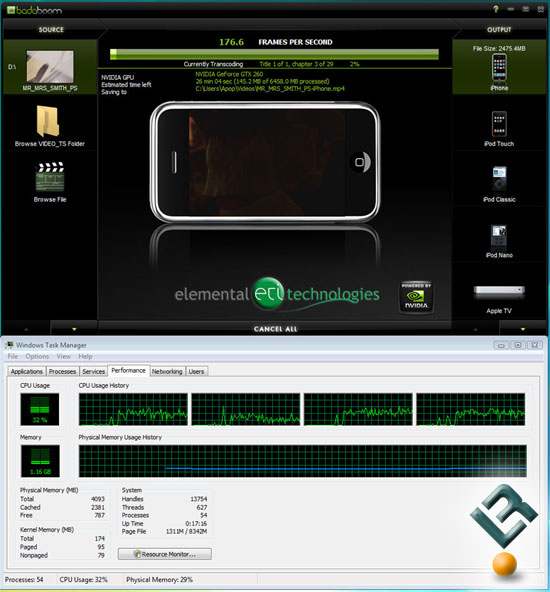This screenshot has width=550, height=592.
Task: Click CANCEL ALL transcoding button
Action: click(276, 329)
